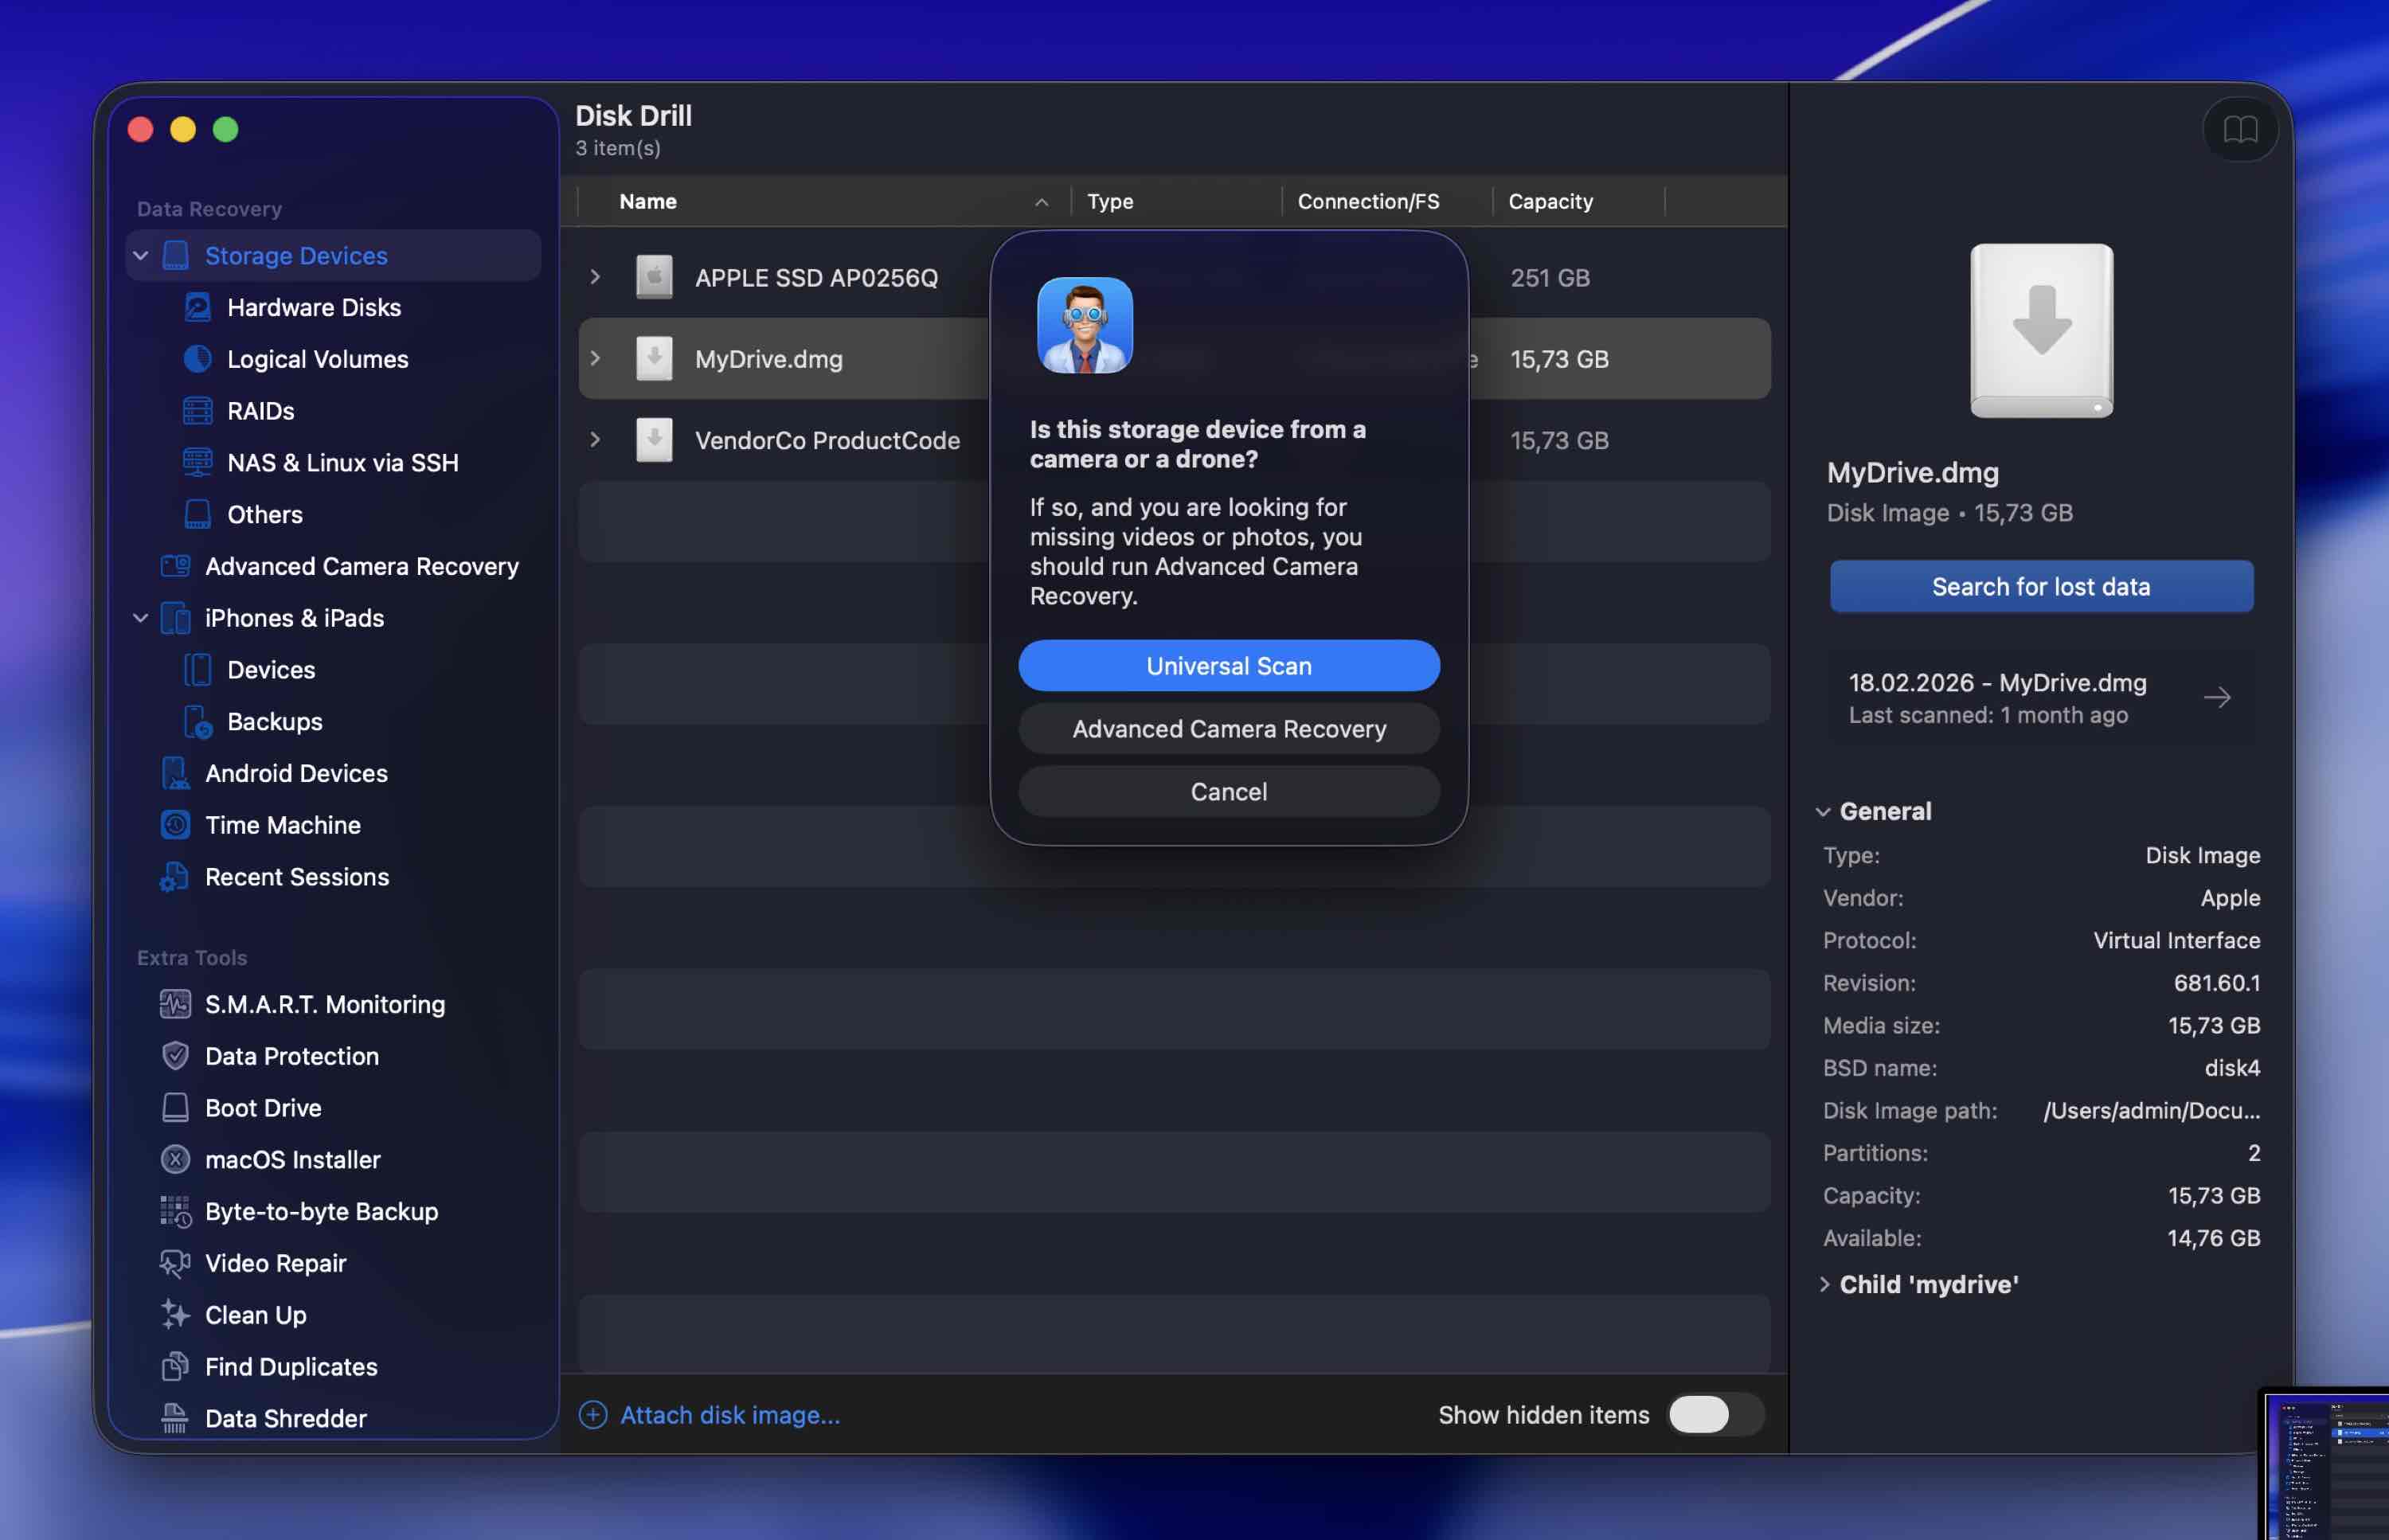
Task: Click the Logical Volumes icon
Action: tap(198, 359)
